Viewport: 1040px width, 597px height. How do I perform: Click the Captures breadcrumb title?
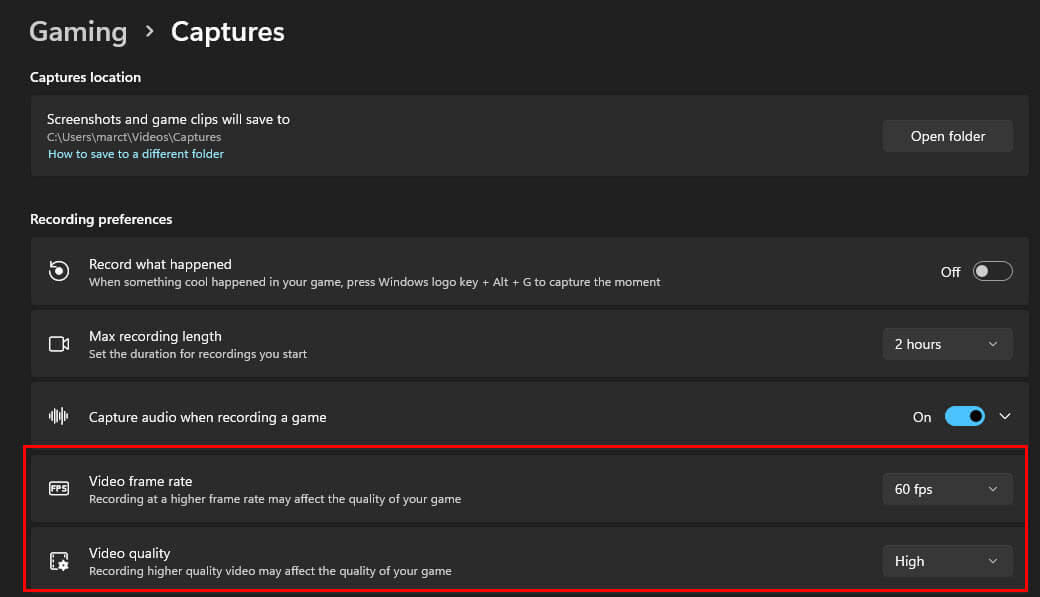click(228, 32)
